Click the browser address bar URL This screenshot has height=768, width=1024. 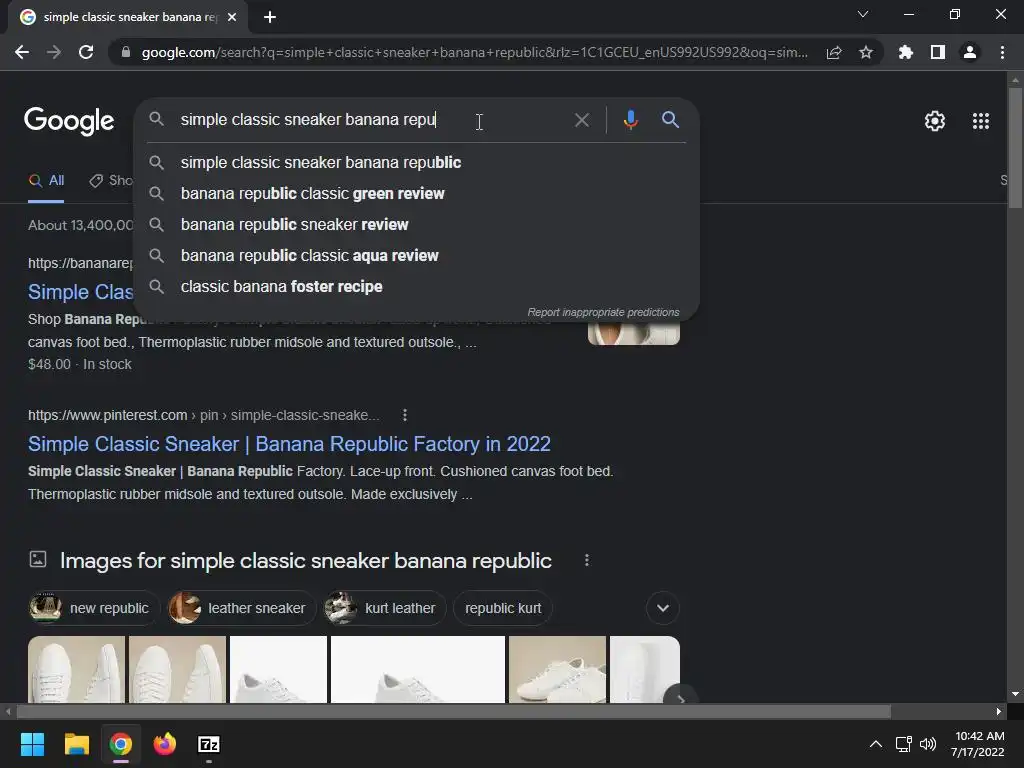tap(474, 52)
